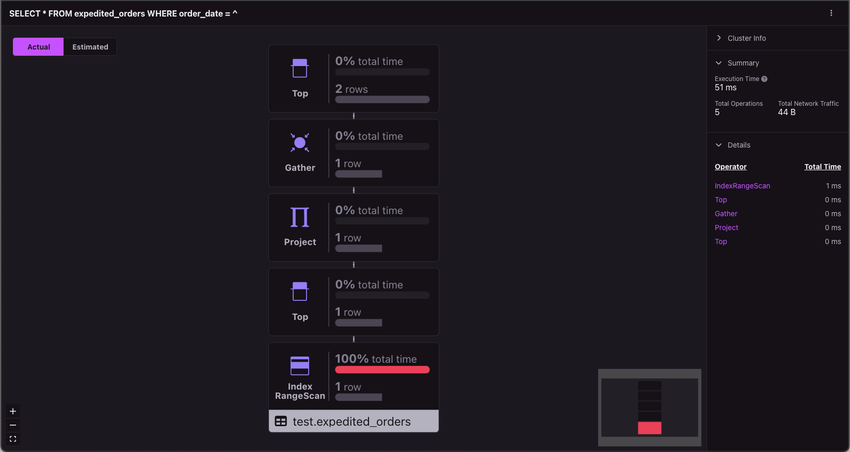Open the three-dot options menu
Screen dimensions: 850x452
click(x=831, y=13)
